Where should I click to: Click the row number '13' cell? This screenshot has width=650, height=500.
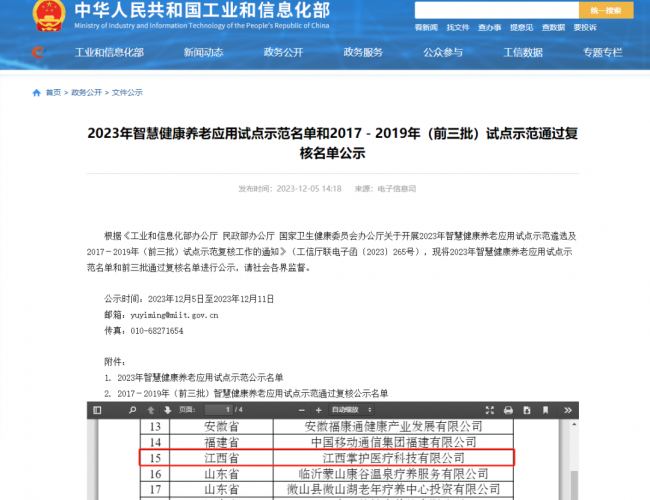pyautogui.click(x=155, y=426)
